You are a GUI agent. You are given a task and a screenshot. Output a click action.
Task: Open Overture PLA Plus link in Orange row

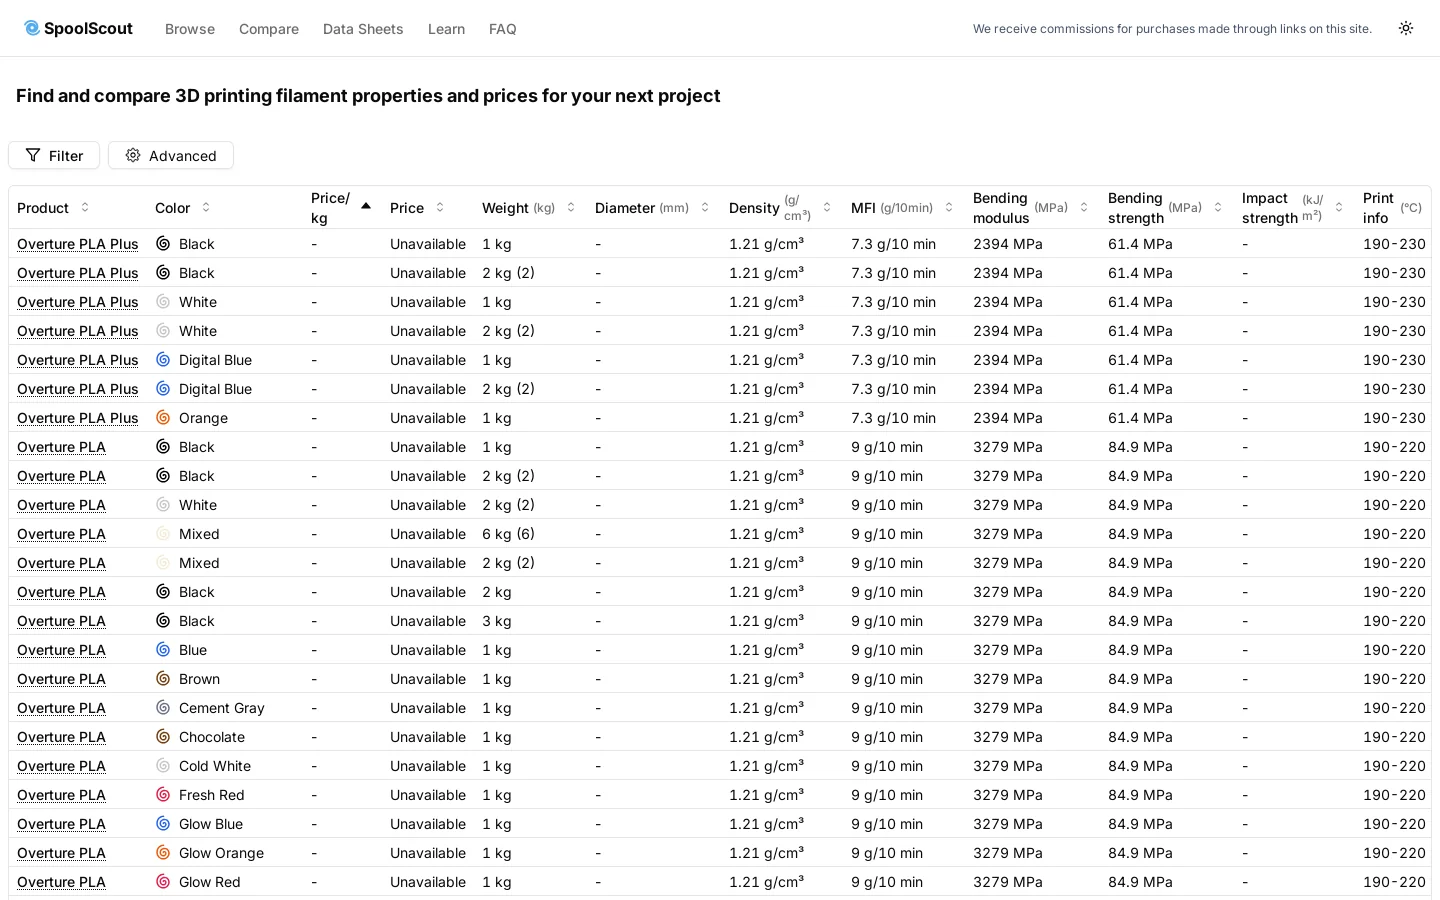coord(78,418)
